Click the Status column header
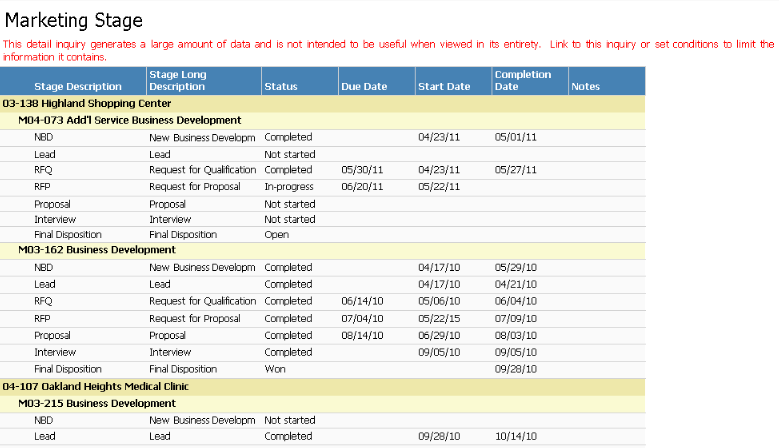This screenshot has height=448, width=779. click(281, 87)
